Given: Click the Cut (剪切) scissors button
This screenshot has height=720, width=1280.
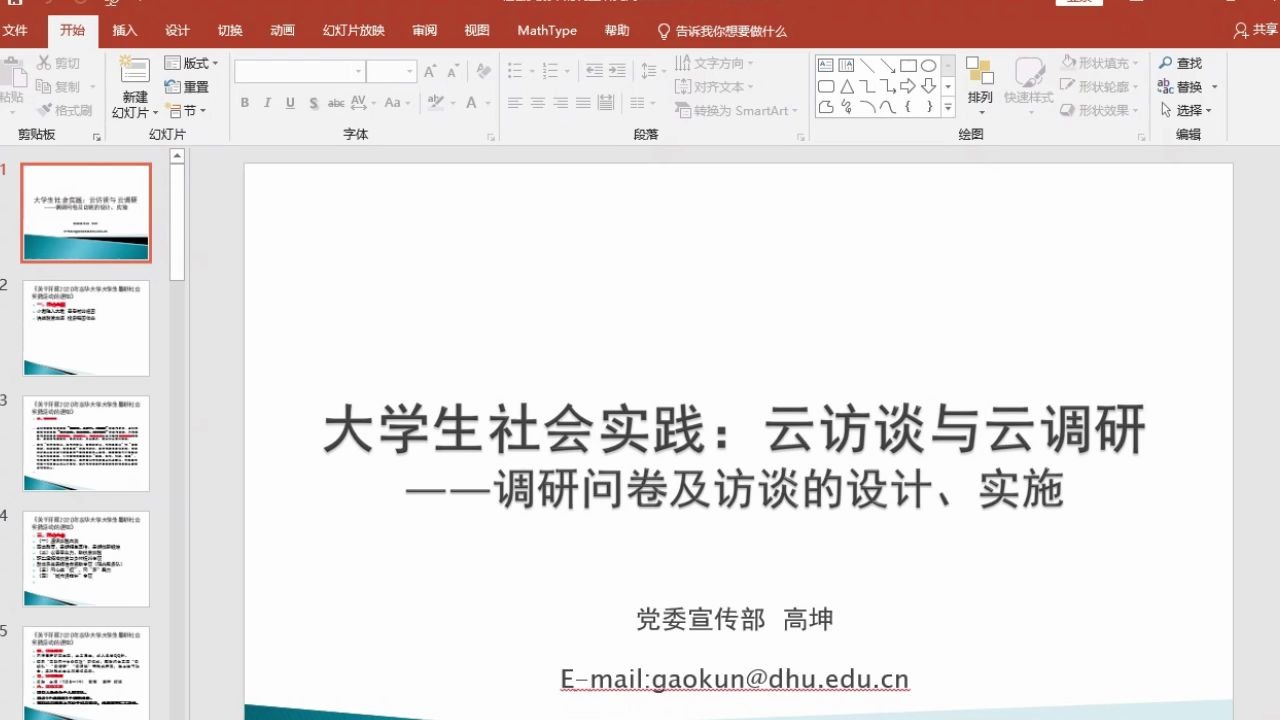Looking at the screenshot, I should tap(58, 63).
